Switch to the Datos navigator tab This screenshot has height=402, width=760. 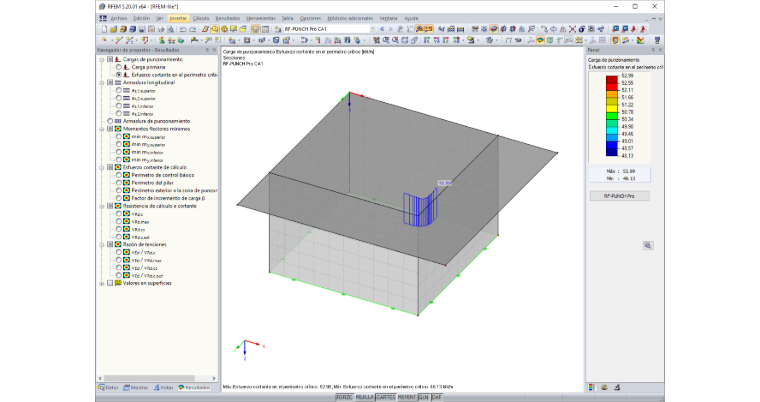108,387
